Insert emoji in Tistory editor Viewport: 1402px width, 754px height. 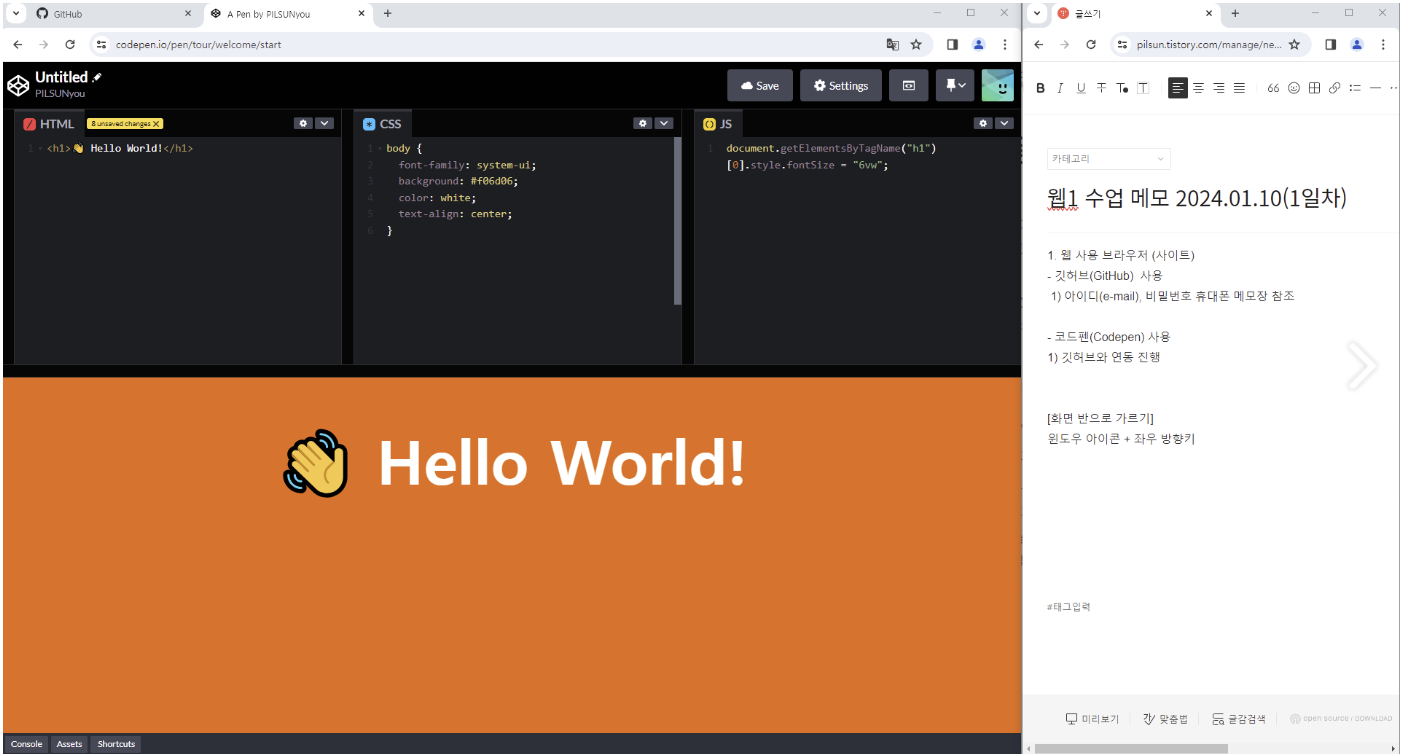[1294, 88]
